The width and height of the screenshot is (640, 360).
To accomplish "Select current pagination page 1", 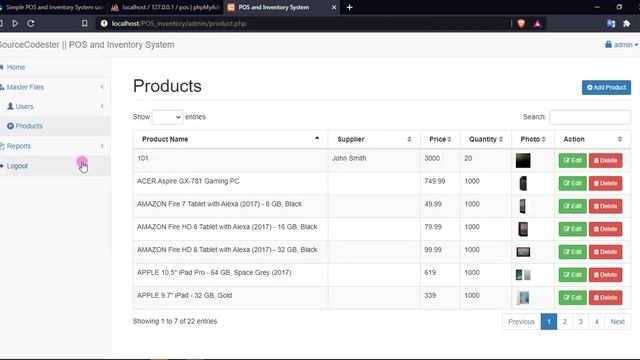I will [x=549, y=322].
